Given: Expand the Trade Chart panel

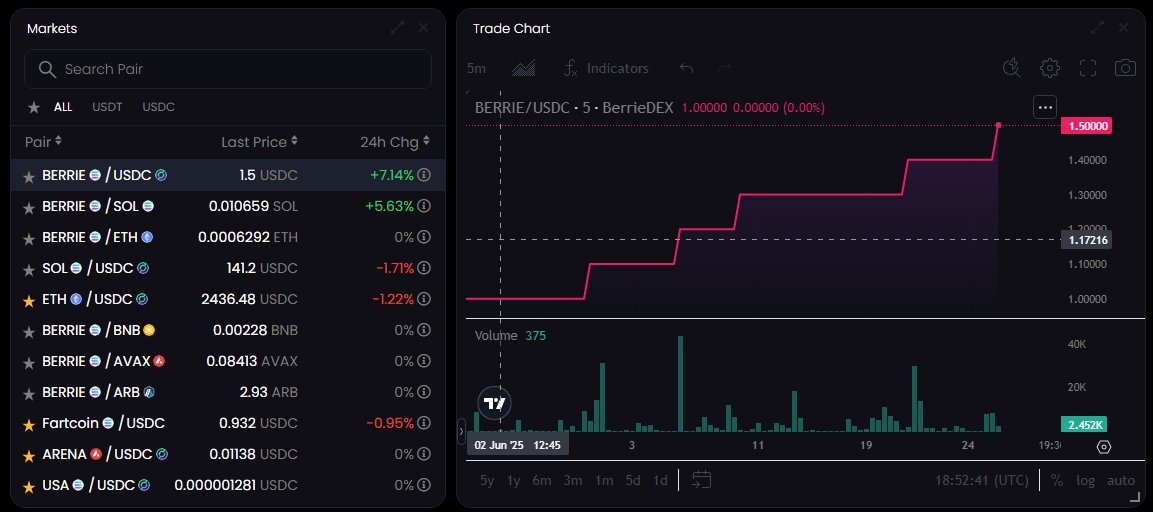Looking at the screenshot, I should coord(1098,28).
